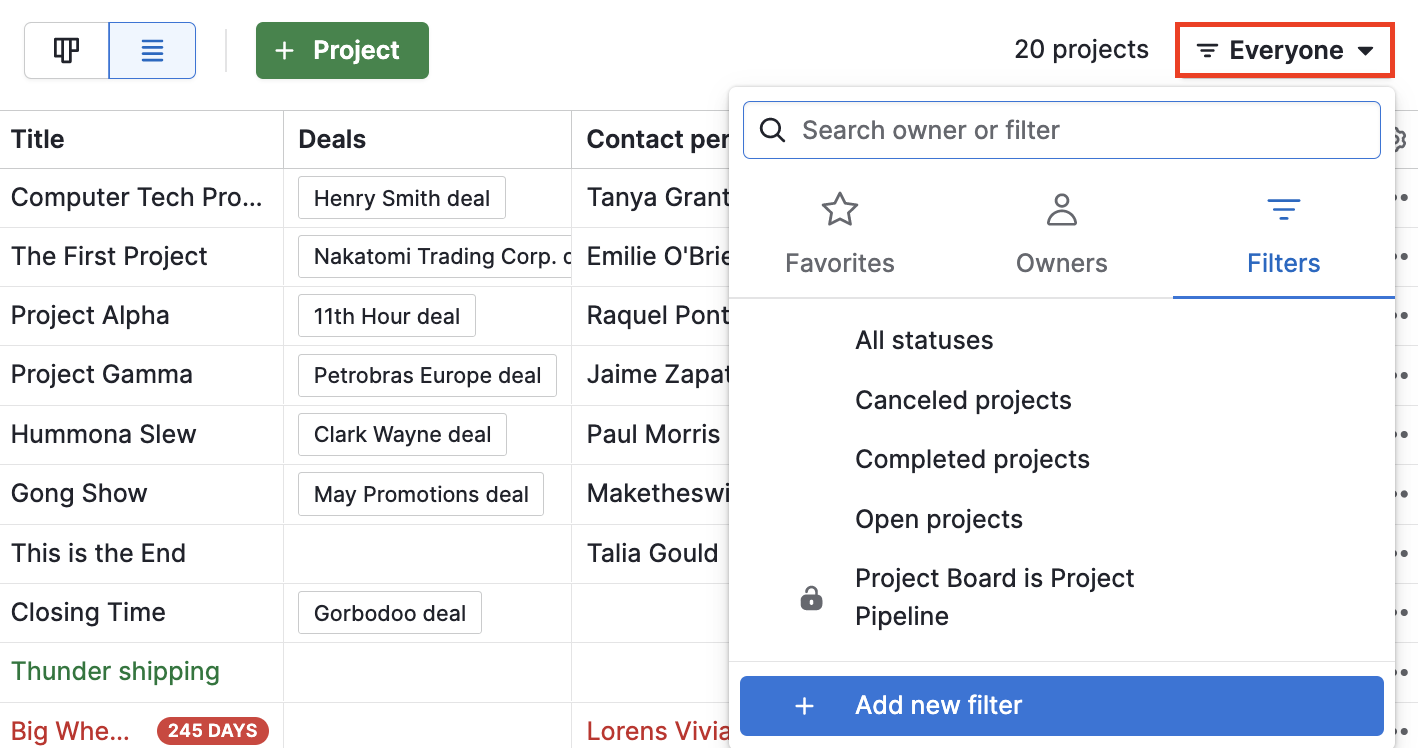Select the Filters funnel icon
This screenshot has width=1418, height=748.
coord(1283,210)
